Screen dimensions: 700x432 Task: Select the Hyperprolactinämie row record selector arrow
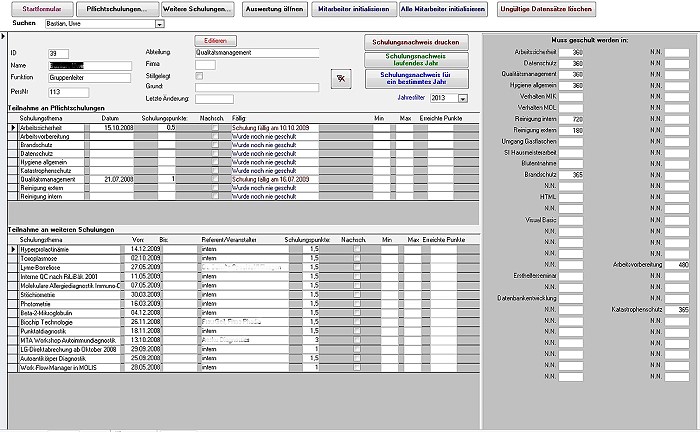(13, 248)
